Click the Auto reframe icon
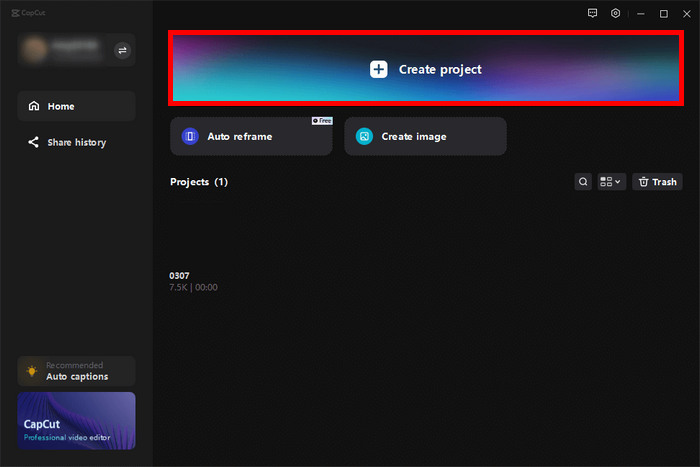Screen dimensions: 700x467 click(x=190, y=136)
